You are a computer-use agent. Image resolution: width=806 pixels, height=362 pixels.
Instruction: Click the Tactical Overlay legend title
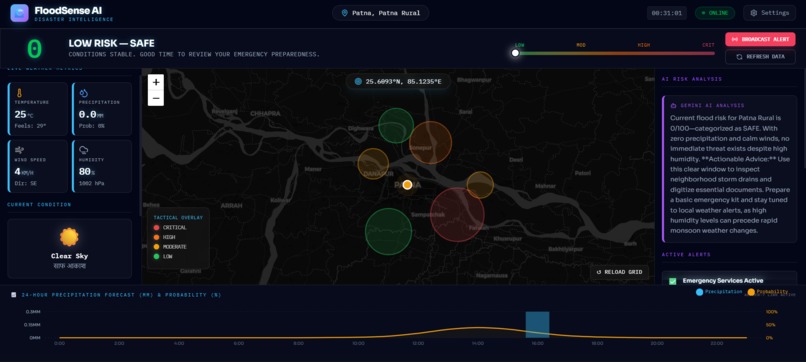178,218
